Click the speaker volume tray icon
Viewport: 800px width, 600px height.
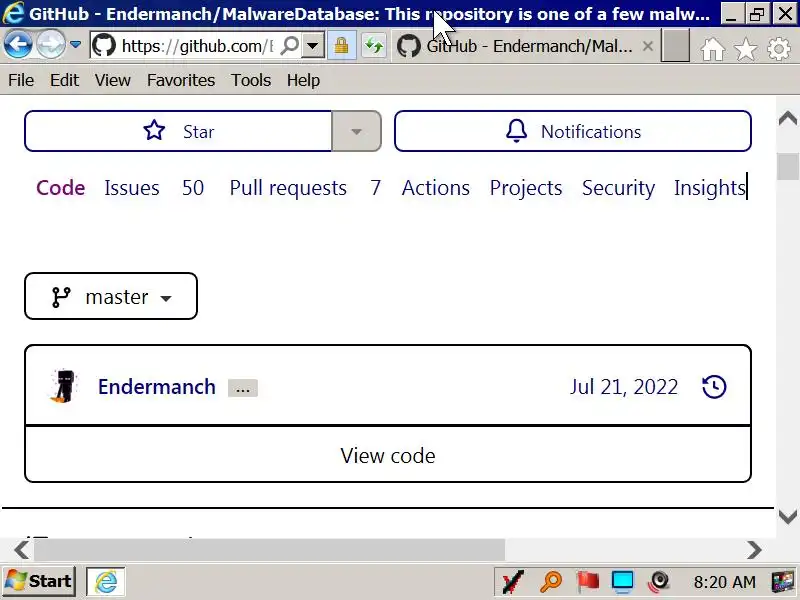pyautogui.click(x=659, y=581)
